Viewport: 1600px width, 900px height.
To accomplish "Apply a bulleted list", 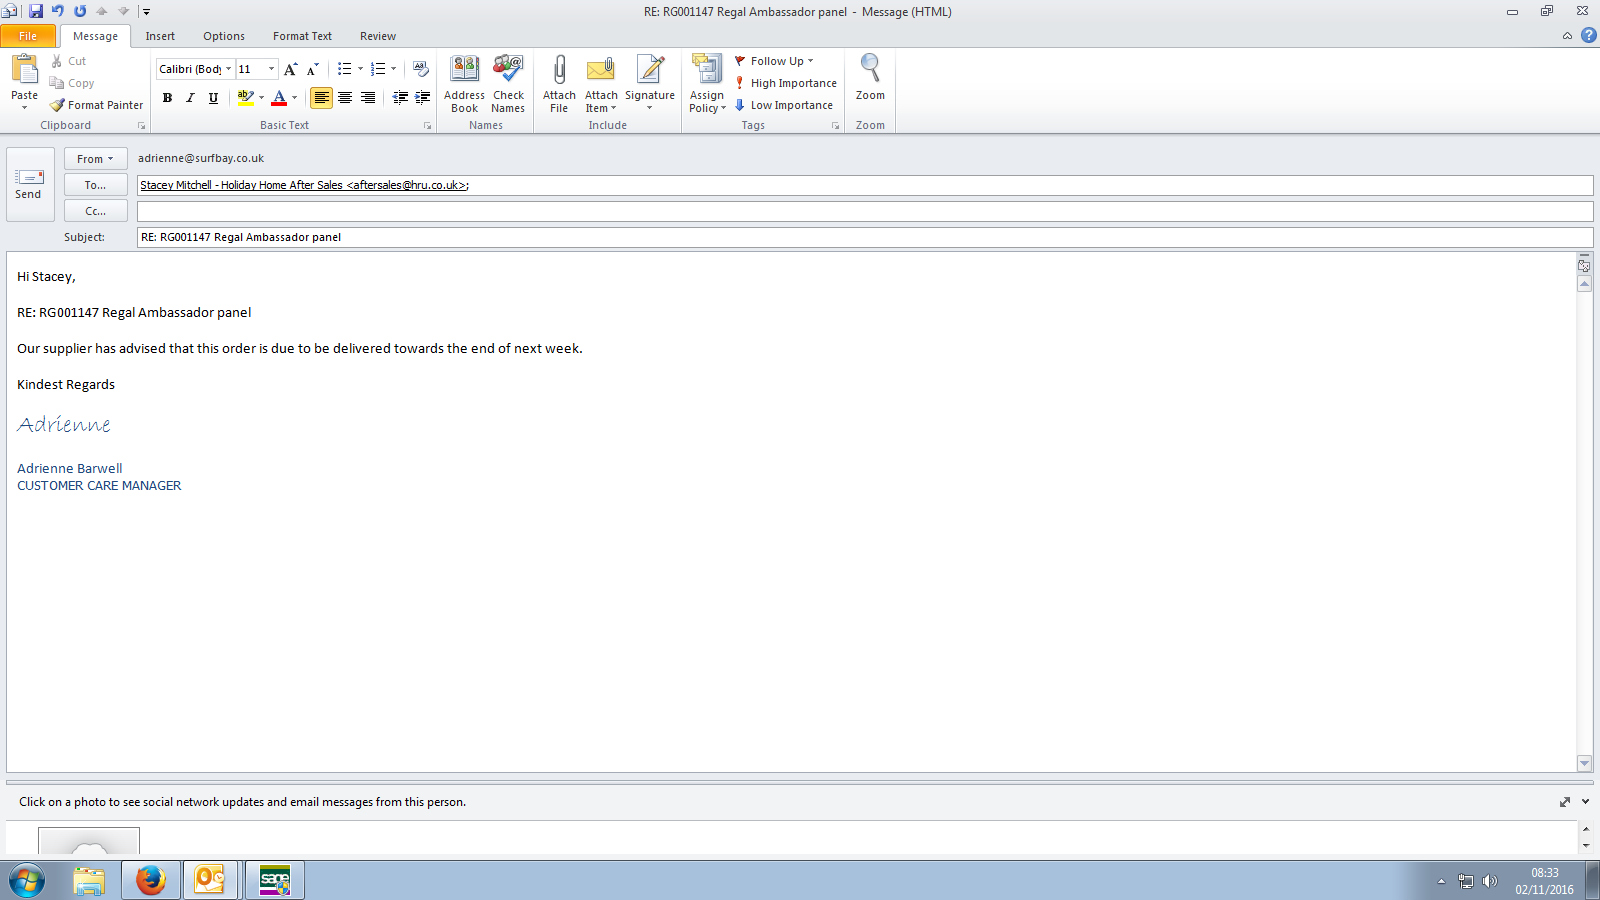I will tap(344, 69).
